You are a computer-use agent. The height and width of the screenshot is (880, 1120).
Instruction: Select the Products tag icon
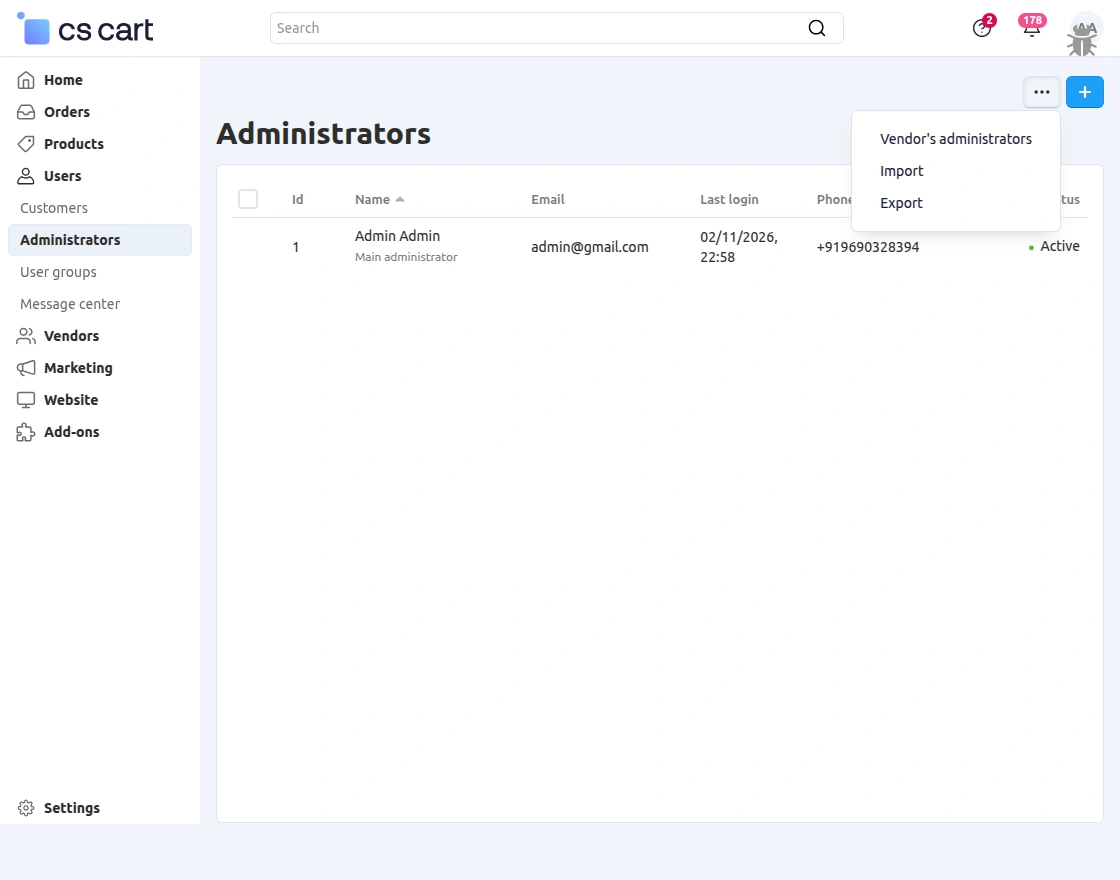click(25, 144)
